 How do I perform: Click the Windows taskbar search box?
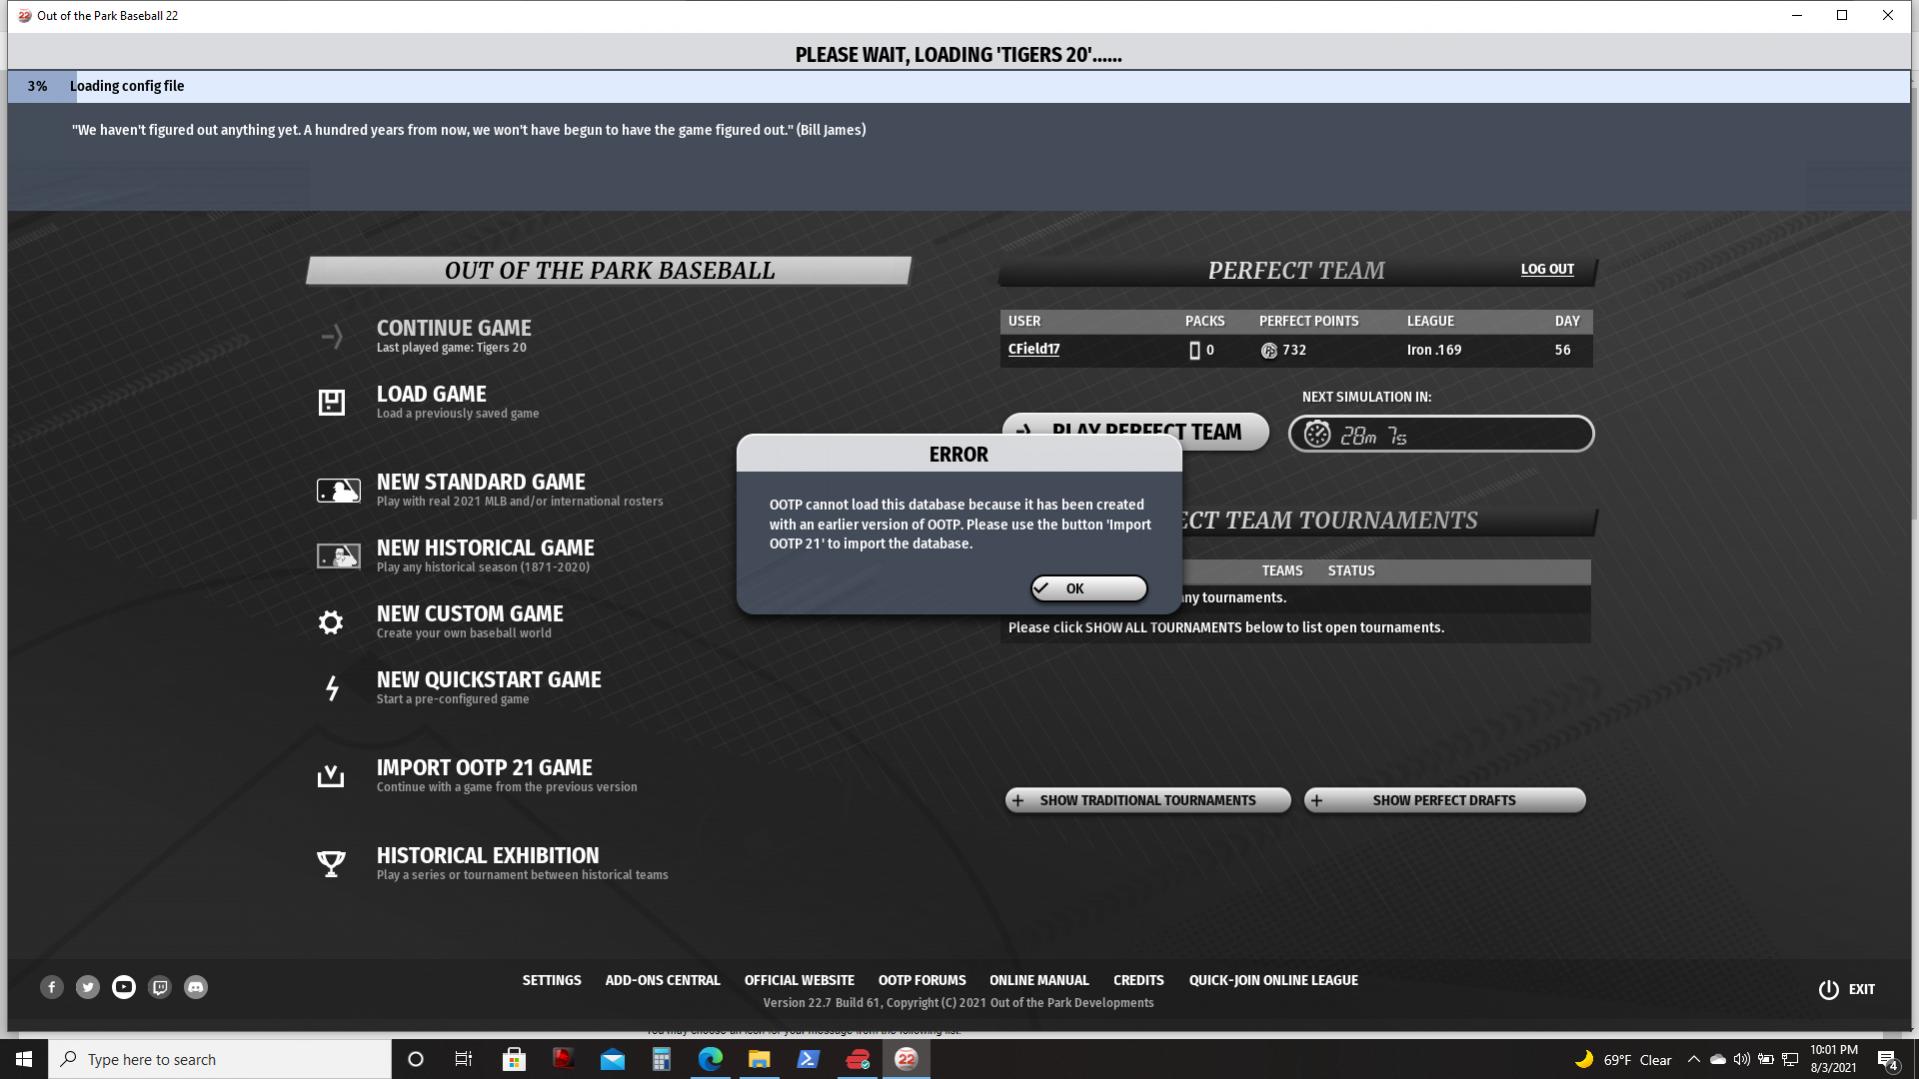(x=220, y=1059)
